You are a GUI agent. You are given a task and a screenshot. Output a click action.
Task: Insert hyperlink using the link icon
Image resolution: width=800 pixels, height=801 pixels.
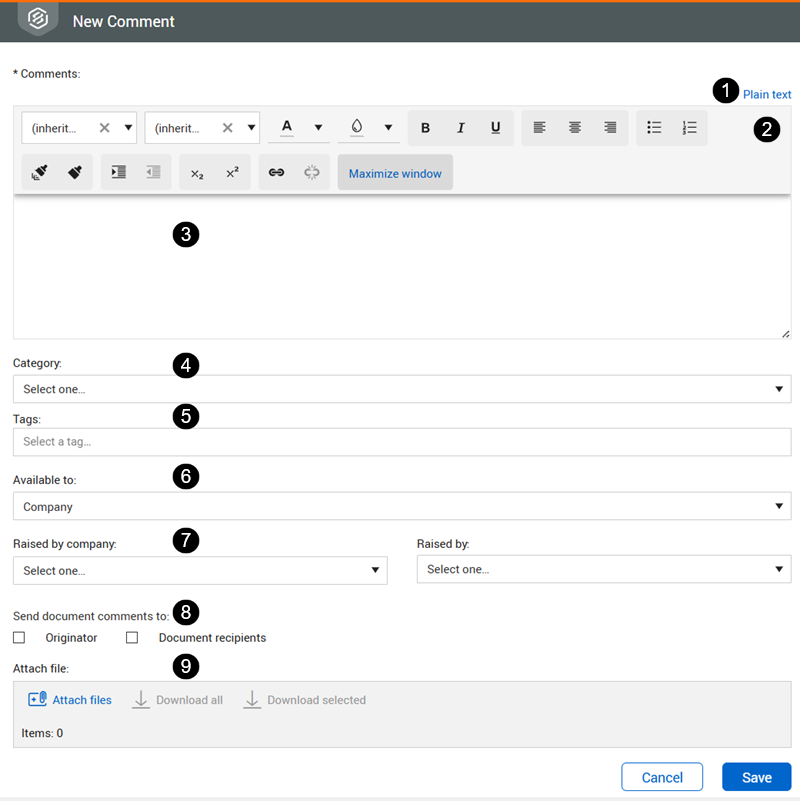[277, 173]
